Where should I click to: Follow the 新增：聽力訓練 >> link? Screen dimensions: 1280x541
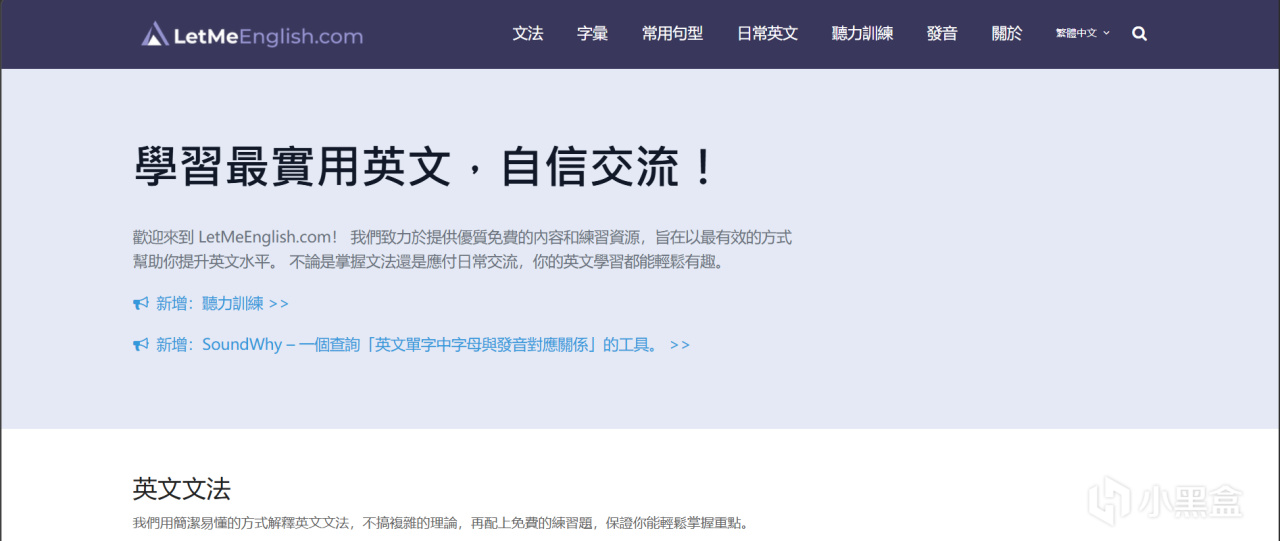[x=222, y=303]
